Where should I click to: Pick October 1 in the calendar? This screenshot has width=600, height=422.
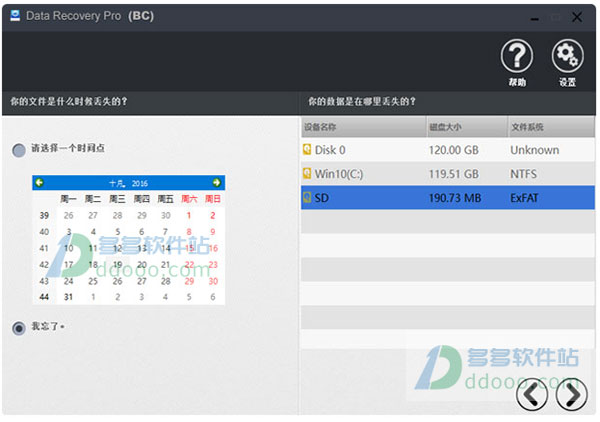tap(189, 215)
